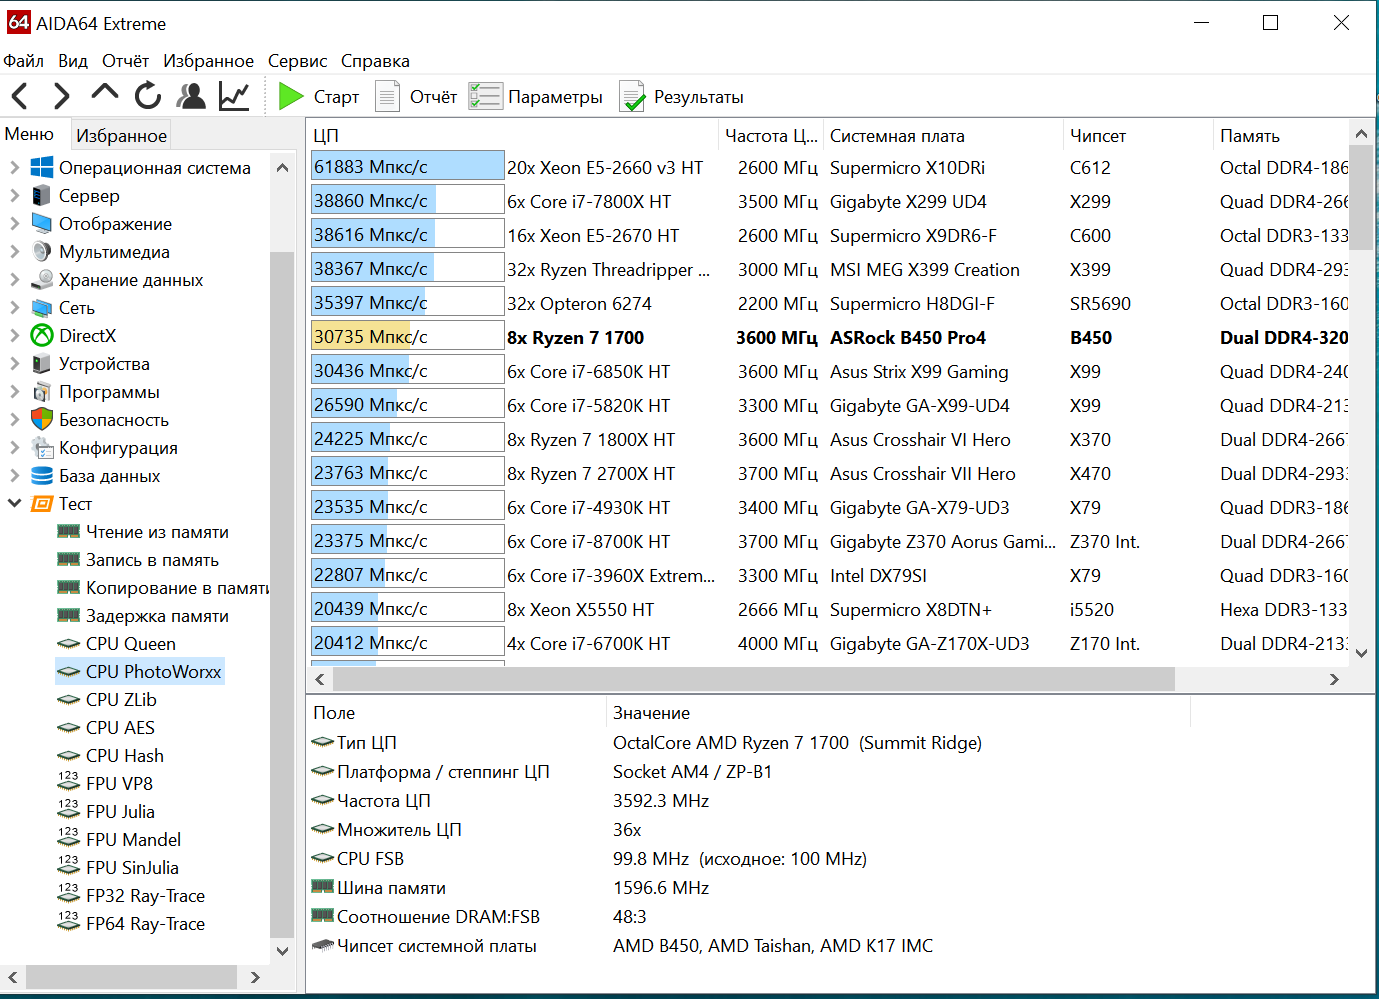Click the 6x Core i7-8700K HT entry
Image resolution: width=1379 pixels, height=999 pixels.
click(588, 542)
